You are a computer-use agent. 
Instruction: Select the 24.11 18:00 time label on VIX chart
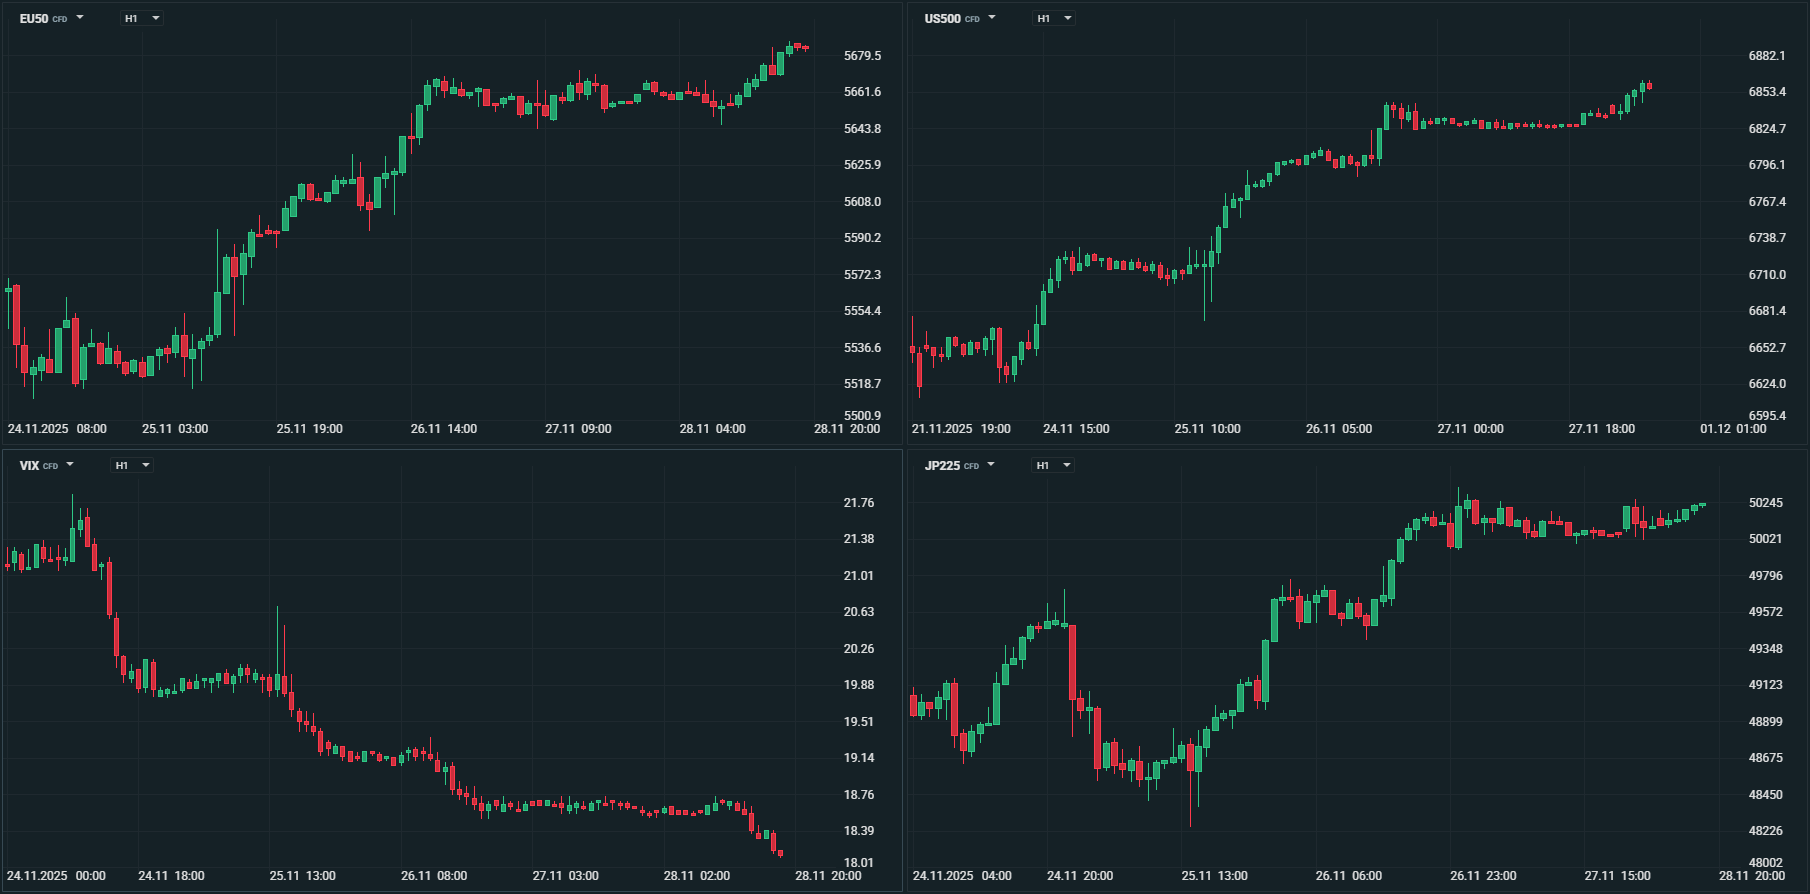pyautogui.click(x=171, y=876)
